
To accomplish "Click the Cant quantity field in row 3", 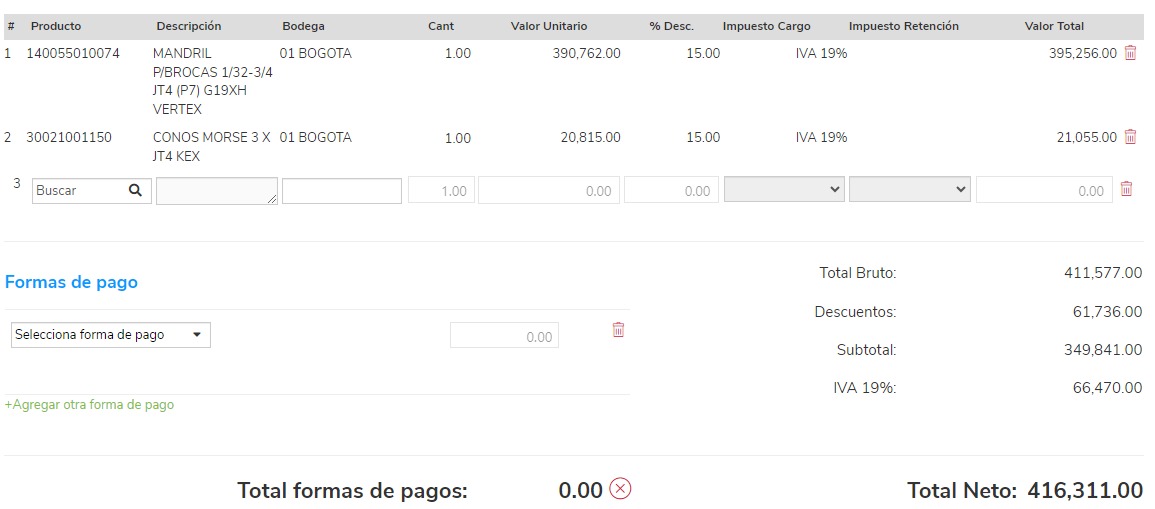I will pos(441,191).
